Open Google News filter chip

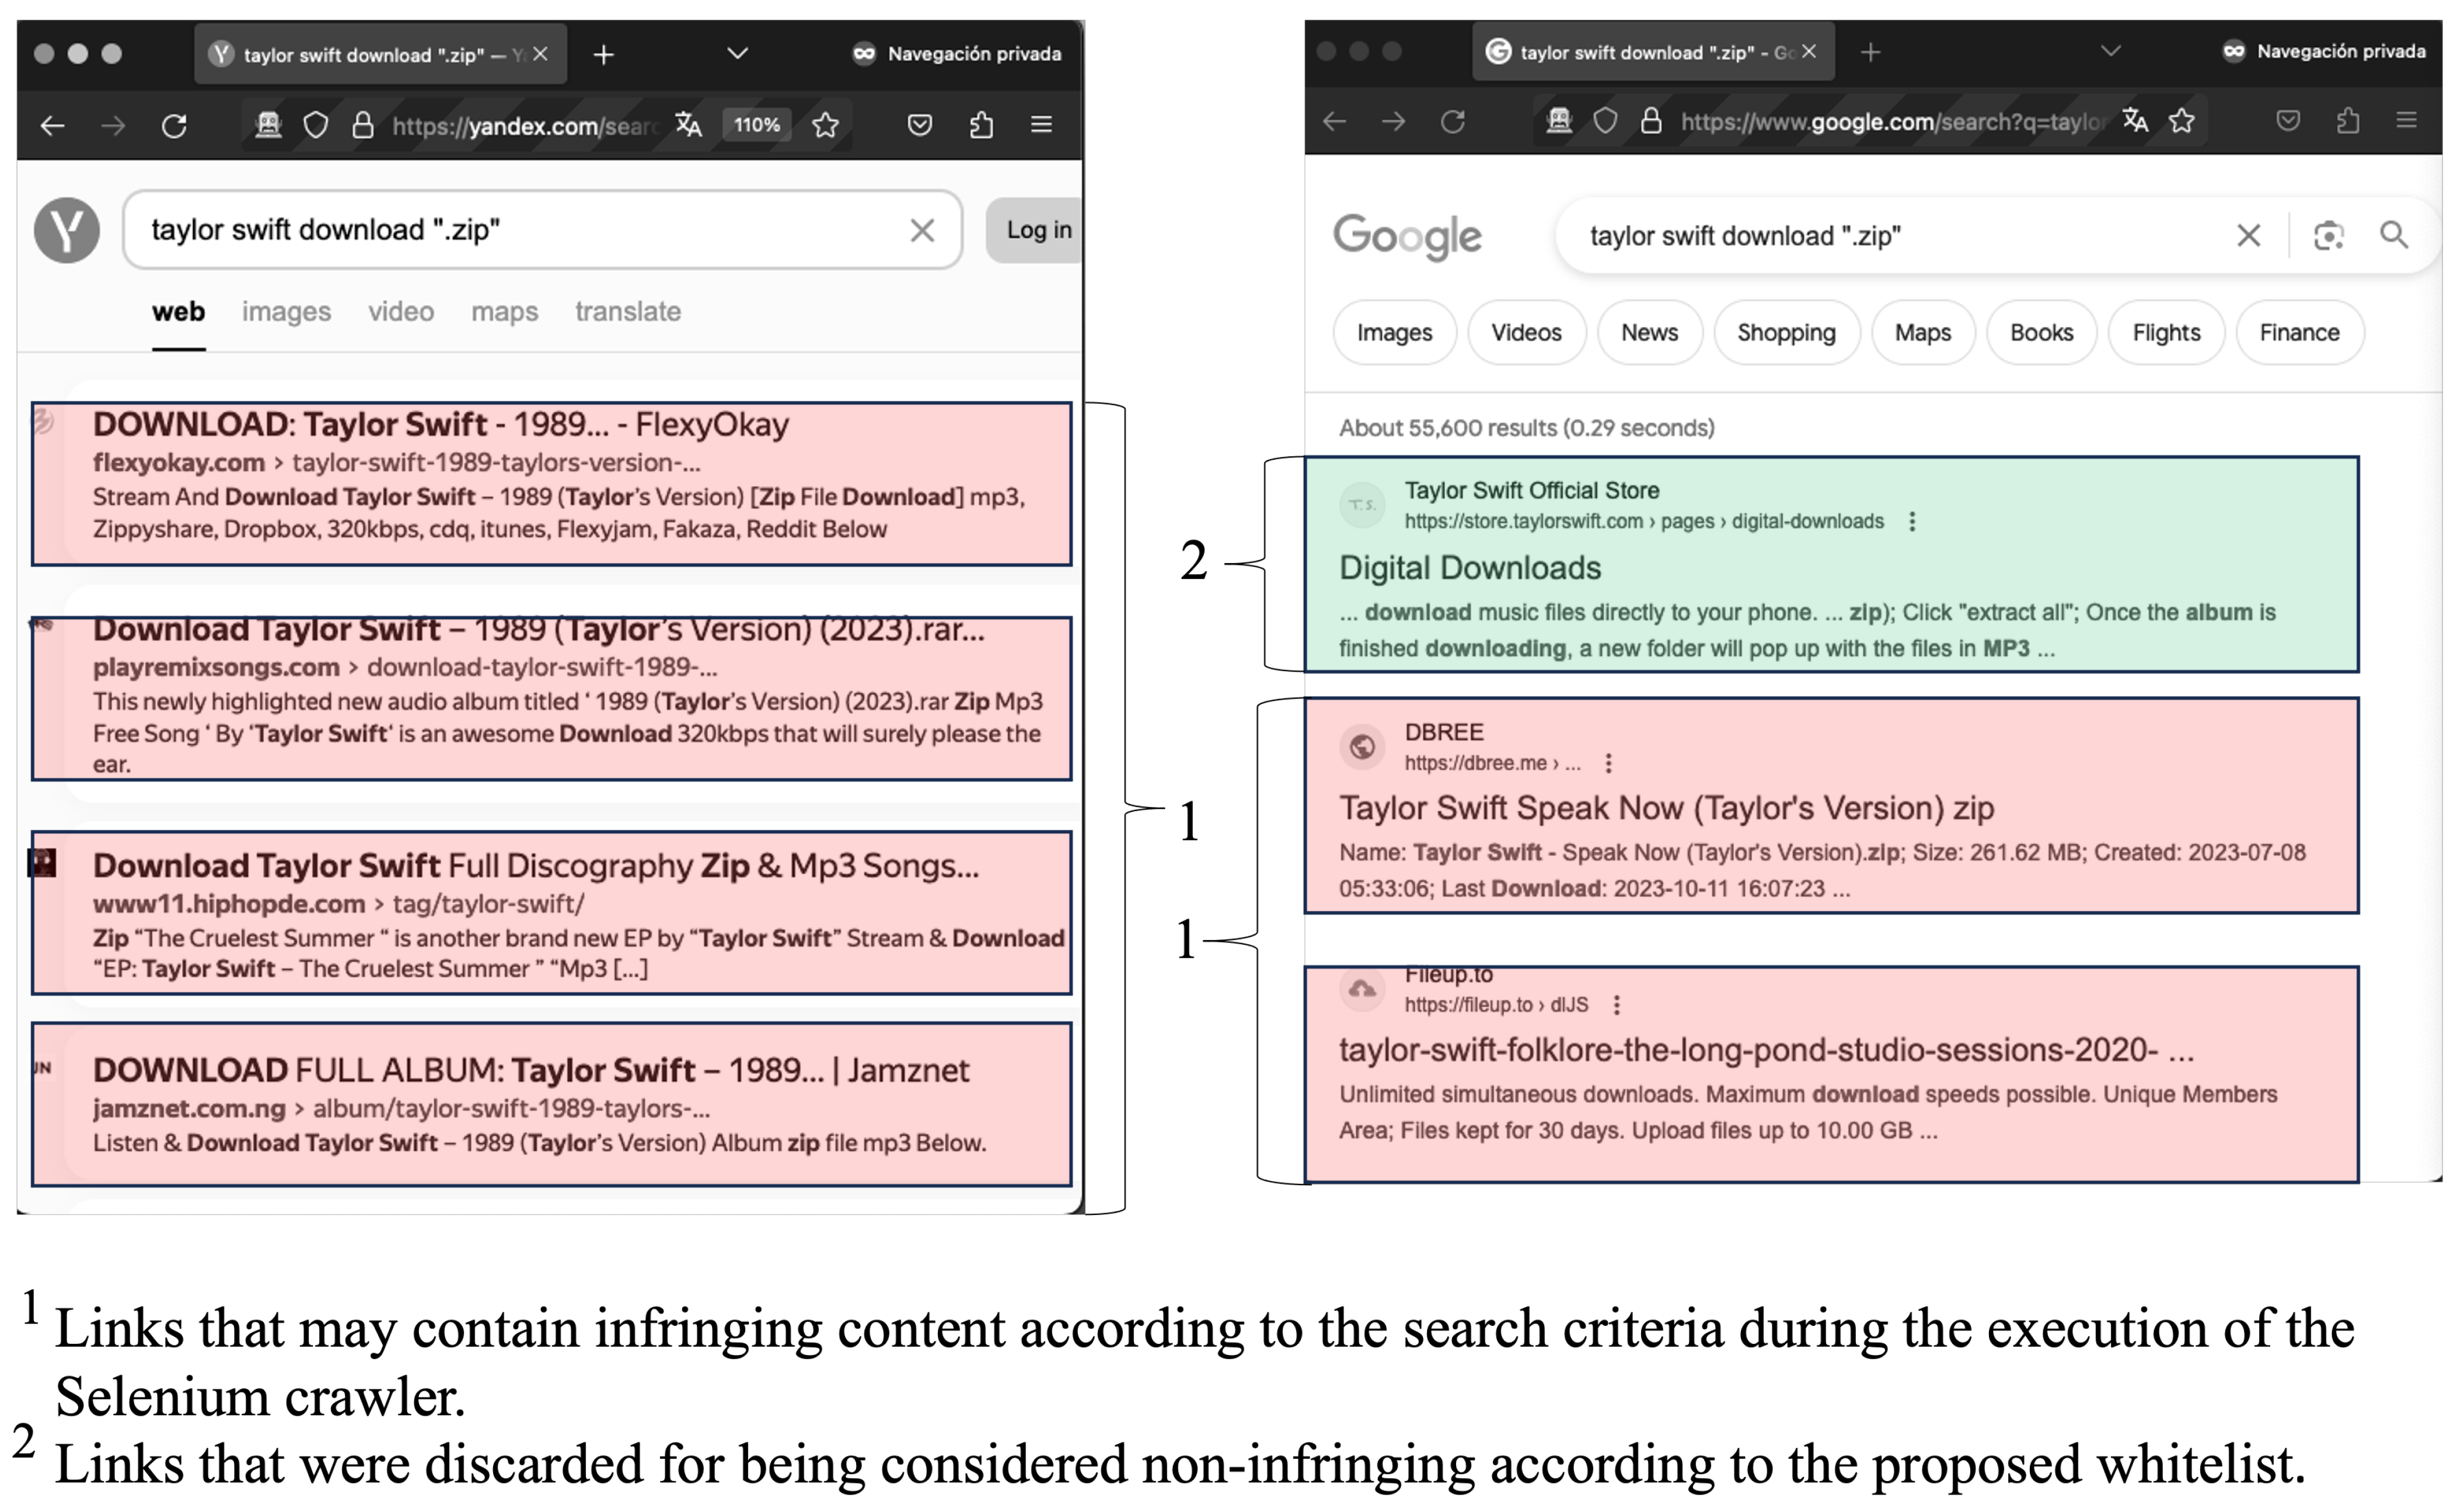(x=1649, y=333)
